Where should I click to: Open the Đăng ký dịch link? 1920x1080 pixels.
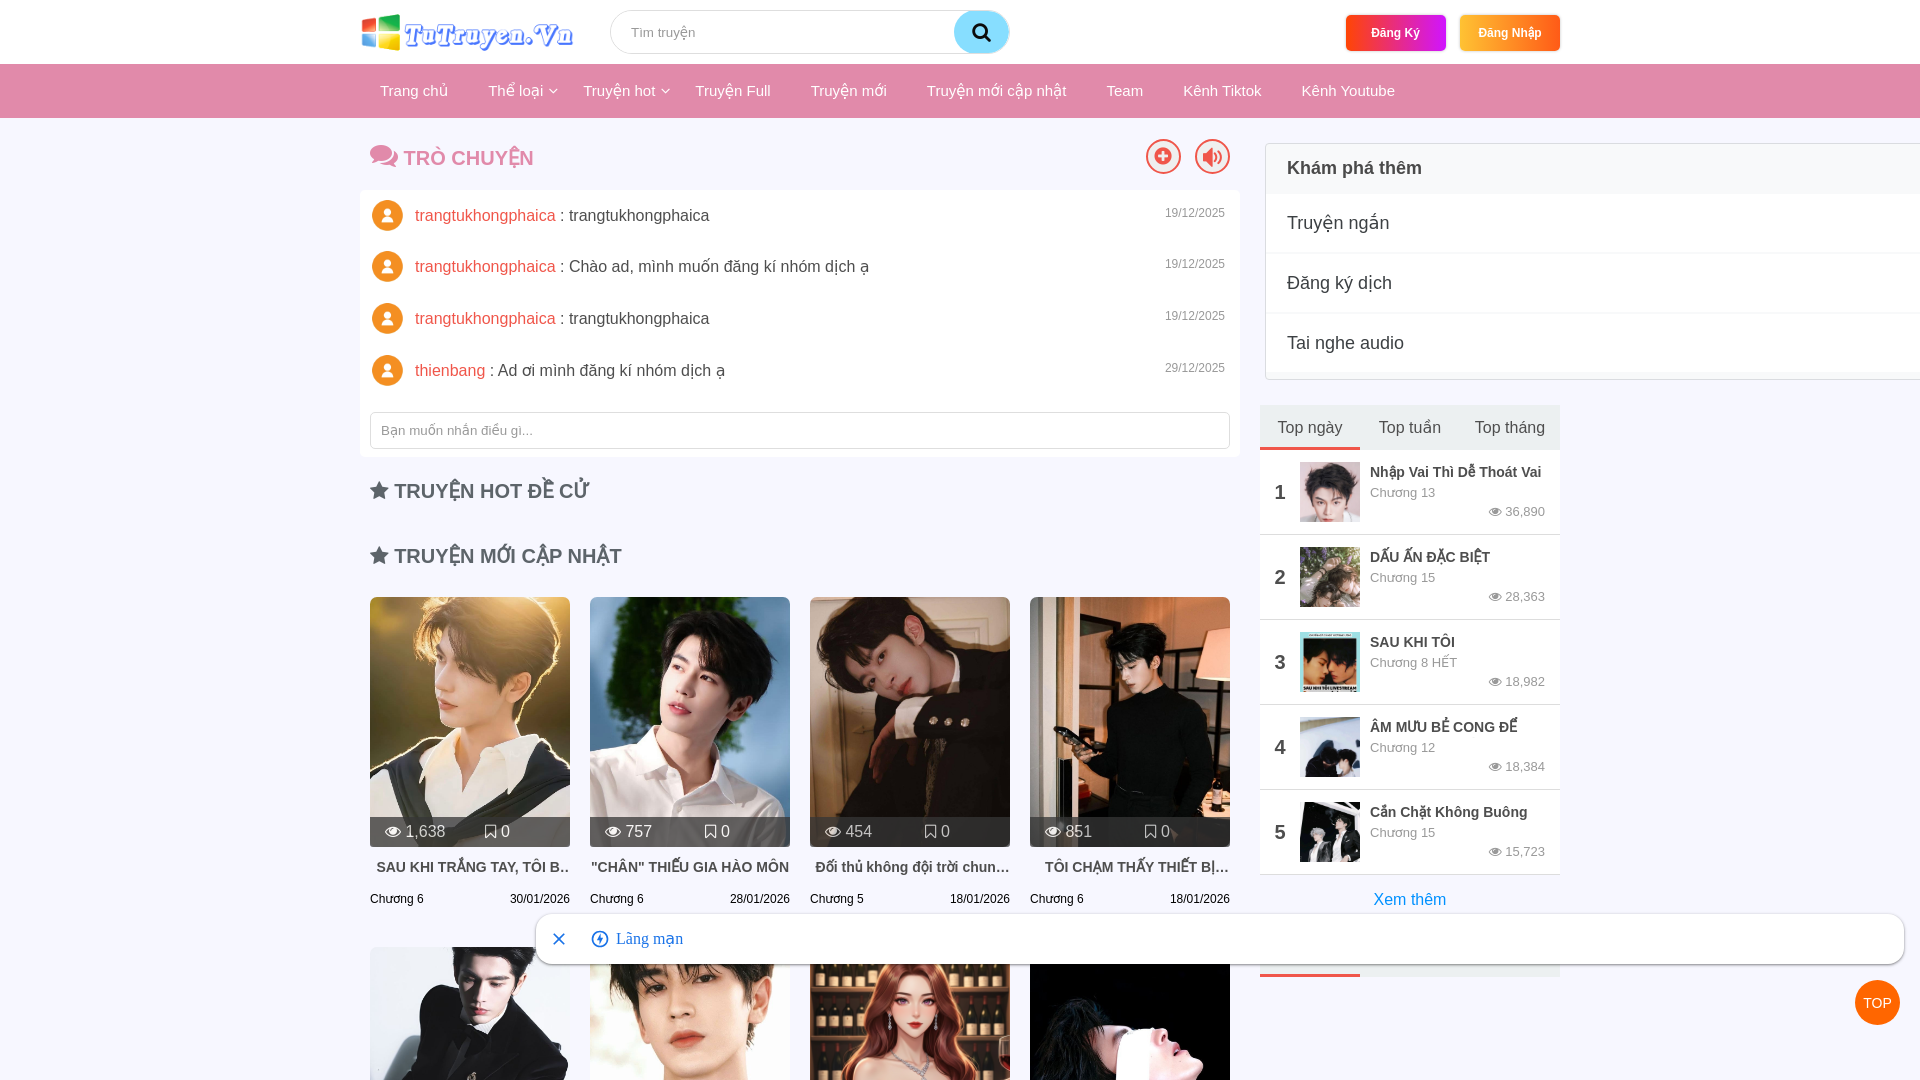point(1592,283)
